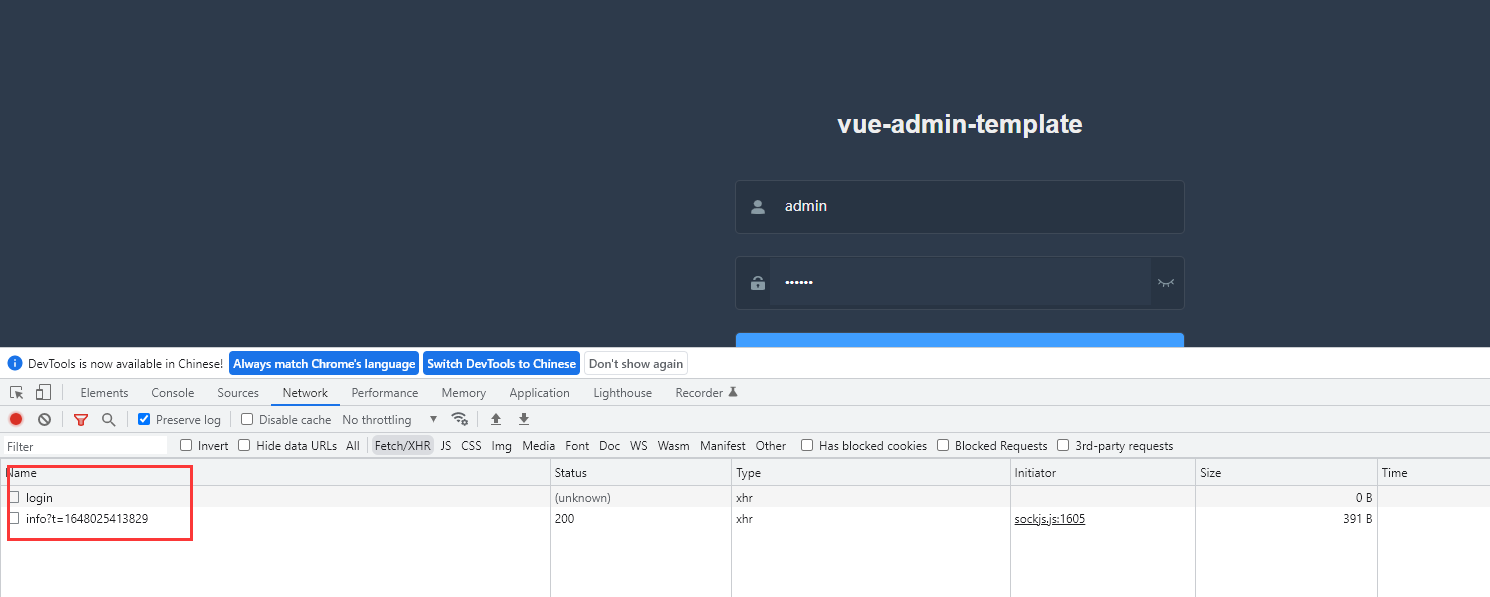Reveal the entered password

[1166, 283]
